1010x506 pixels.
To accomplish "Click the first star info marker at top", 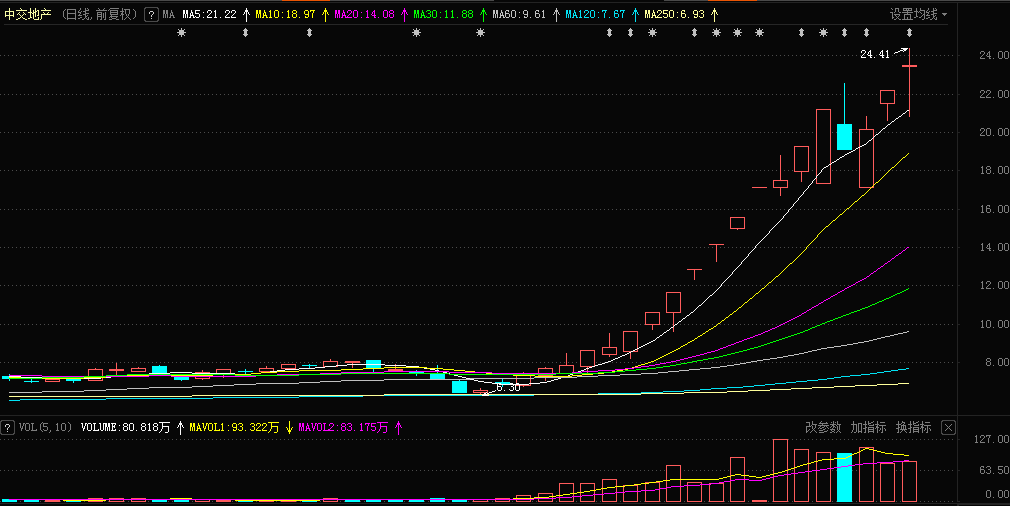I will point(182,33).
